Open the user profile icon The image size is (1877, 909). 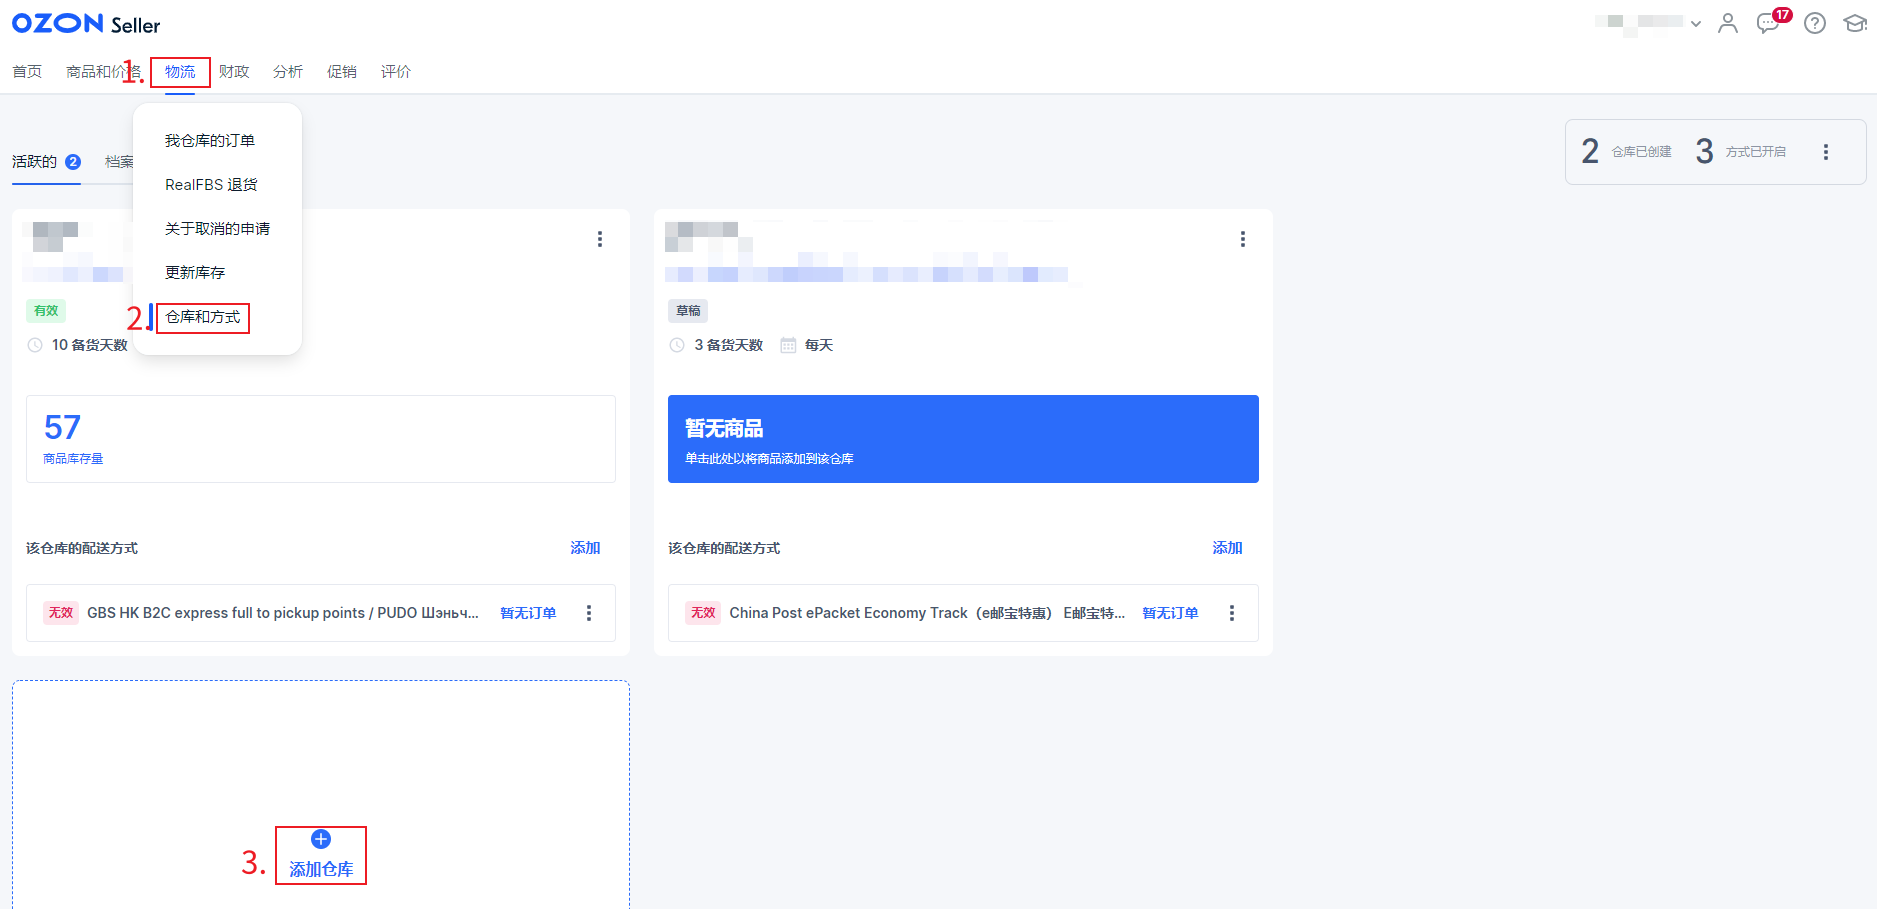pos(1728,23)
